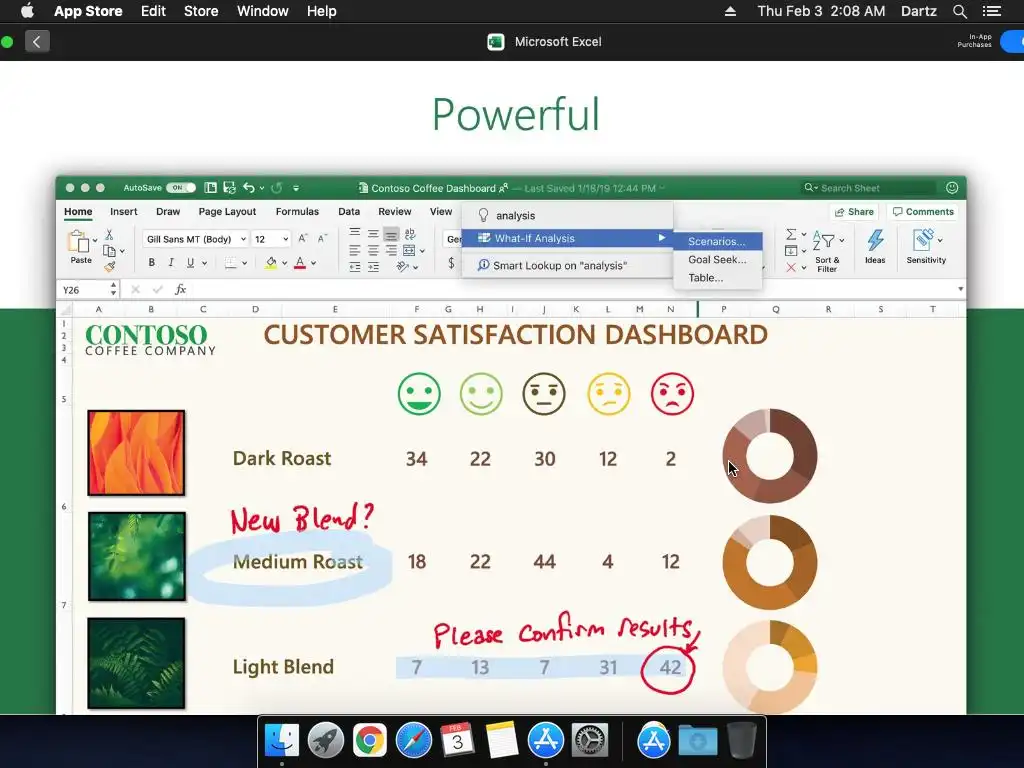Screen dimensions: 1024x768
Task: Open the Formulas ribbon tab
Action: point(297,212)
